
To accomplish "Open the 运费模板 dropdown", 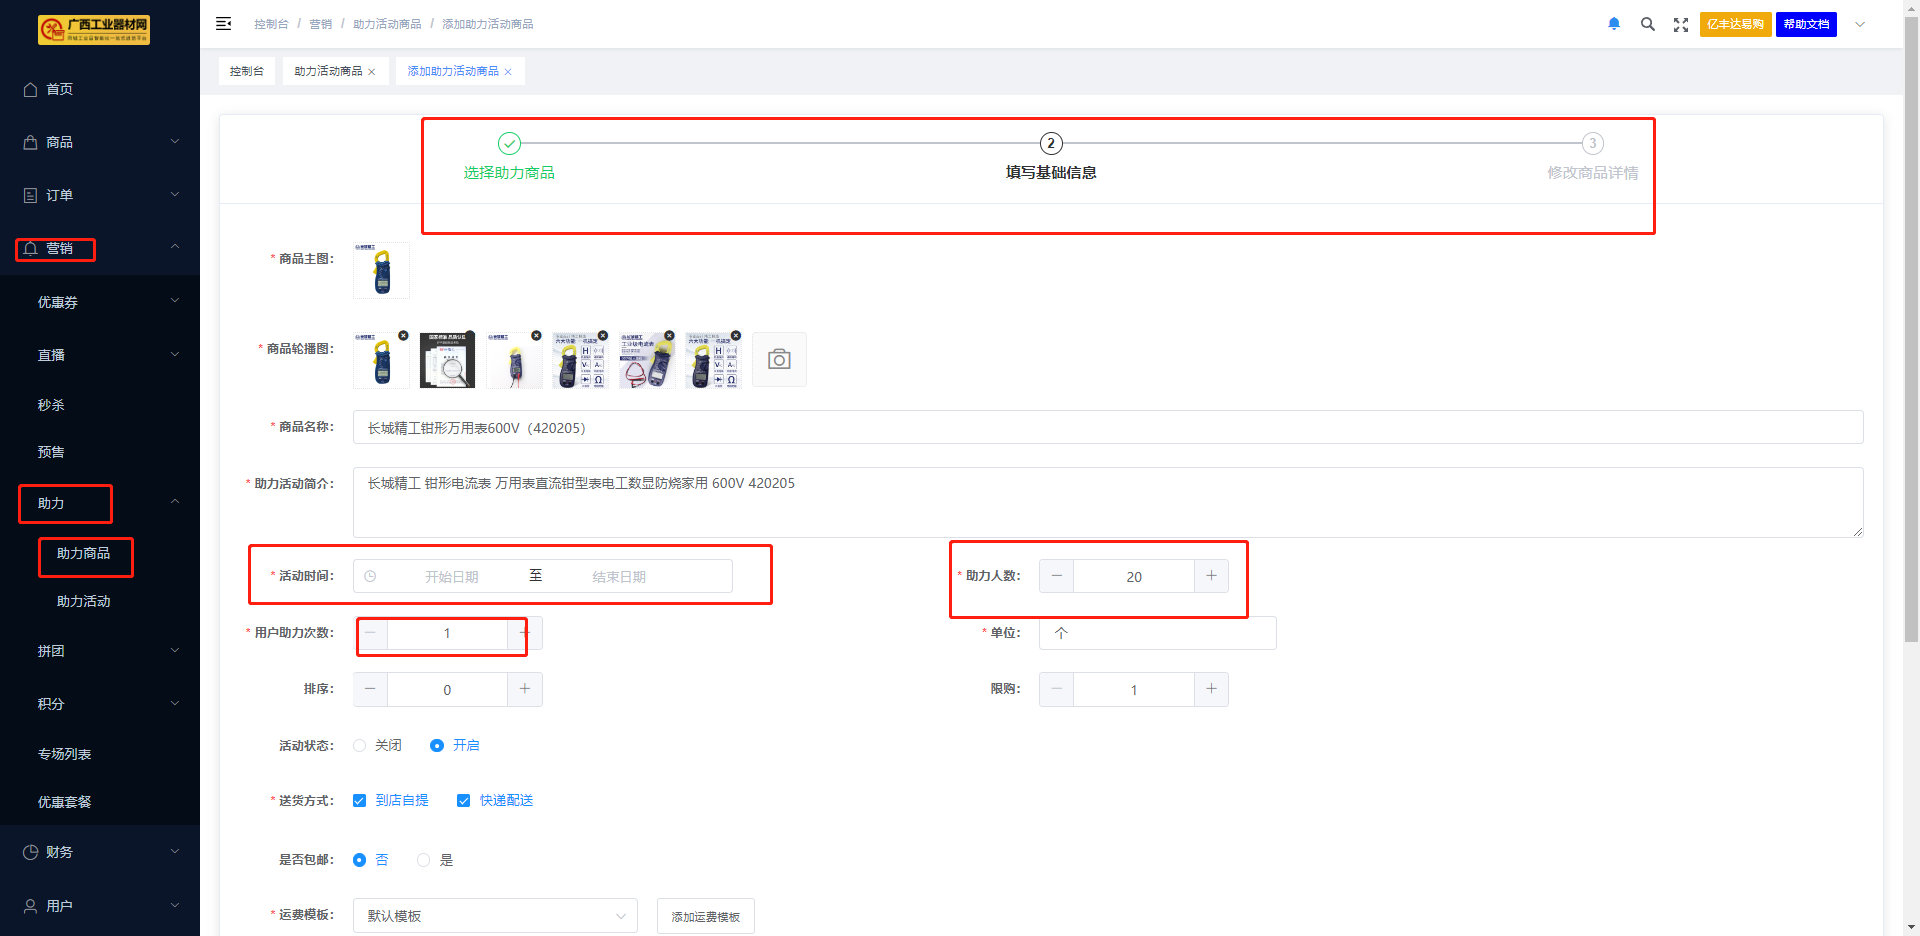I will 495,916.
